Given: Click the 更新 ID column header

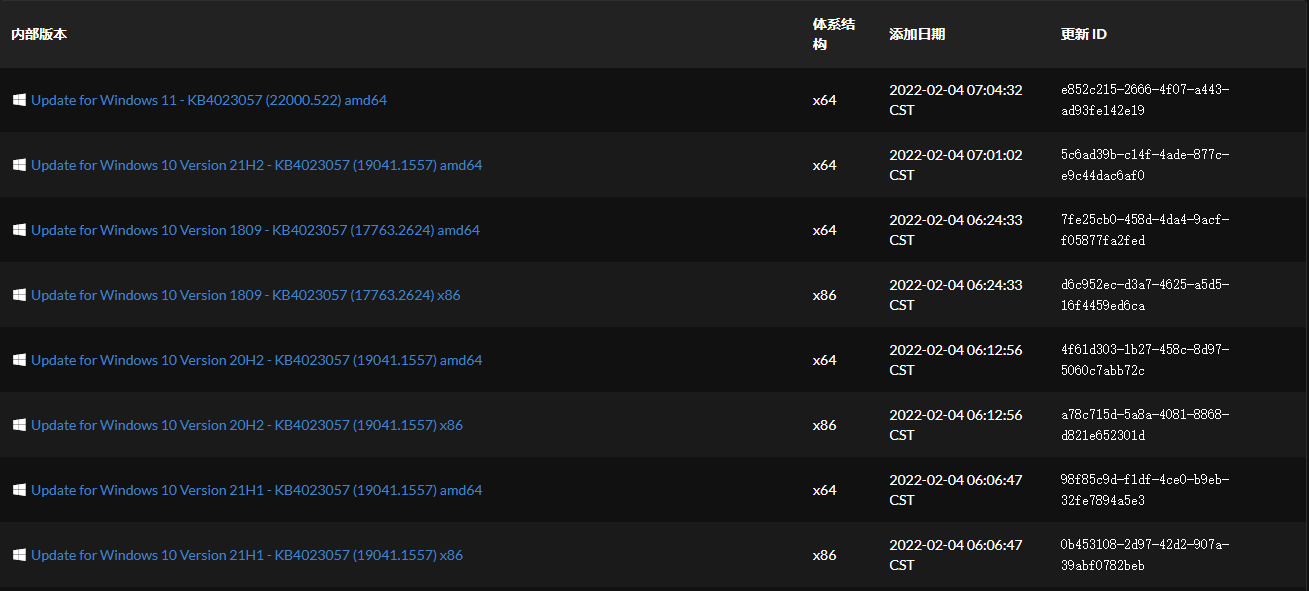Looking at the screenshot, I should (1084, 34).
